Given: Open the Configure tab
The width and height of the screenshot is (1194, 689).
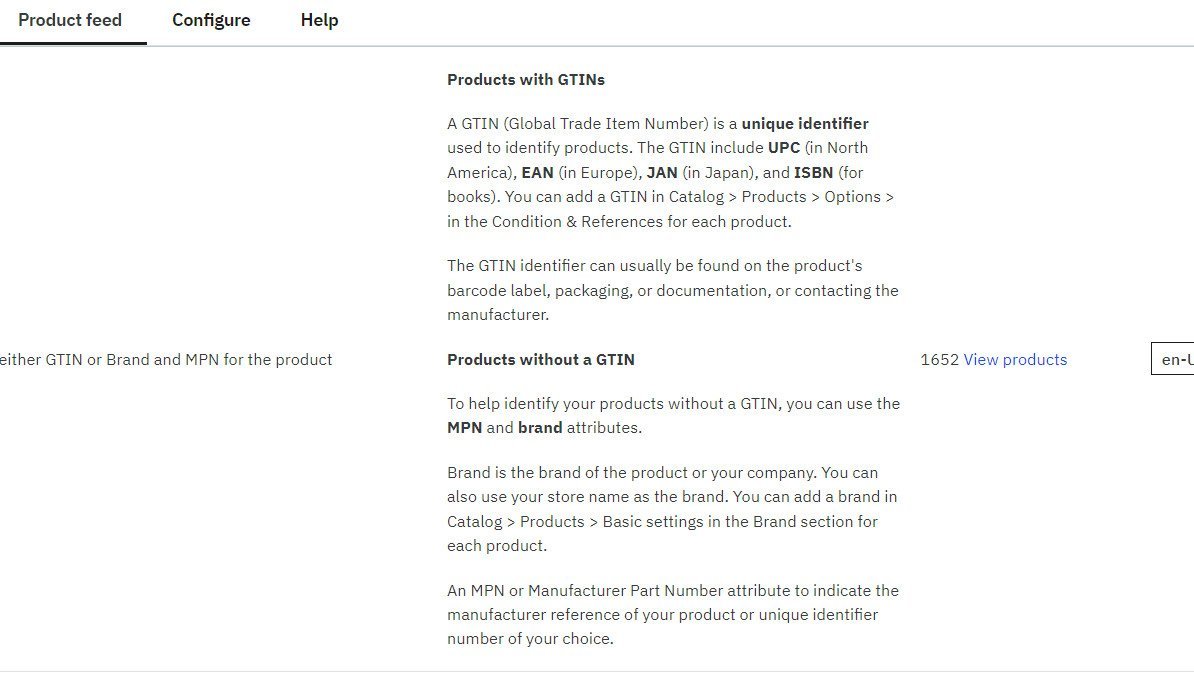Looking at the screenshot, I should pos(211,20).
